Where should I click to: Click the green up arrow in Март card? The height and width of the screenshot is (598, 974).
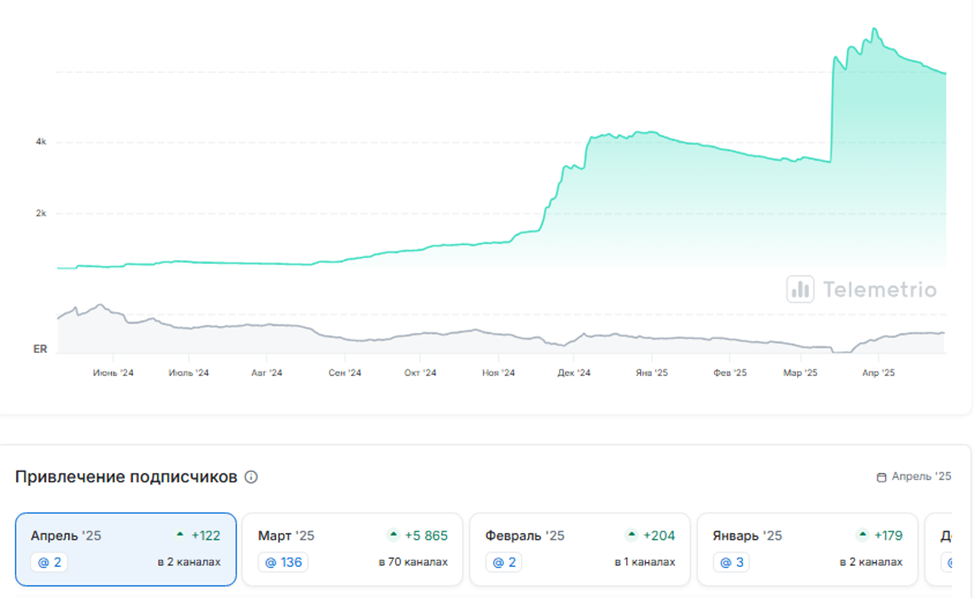[393, 535]
